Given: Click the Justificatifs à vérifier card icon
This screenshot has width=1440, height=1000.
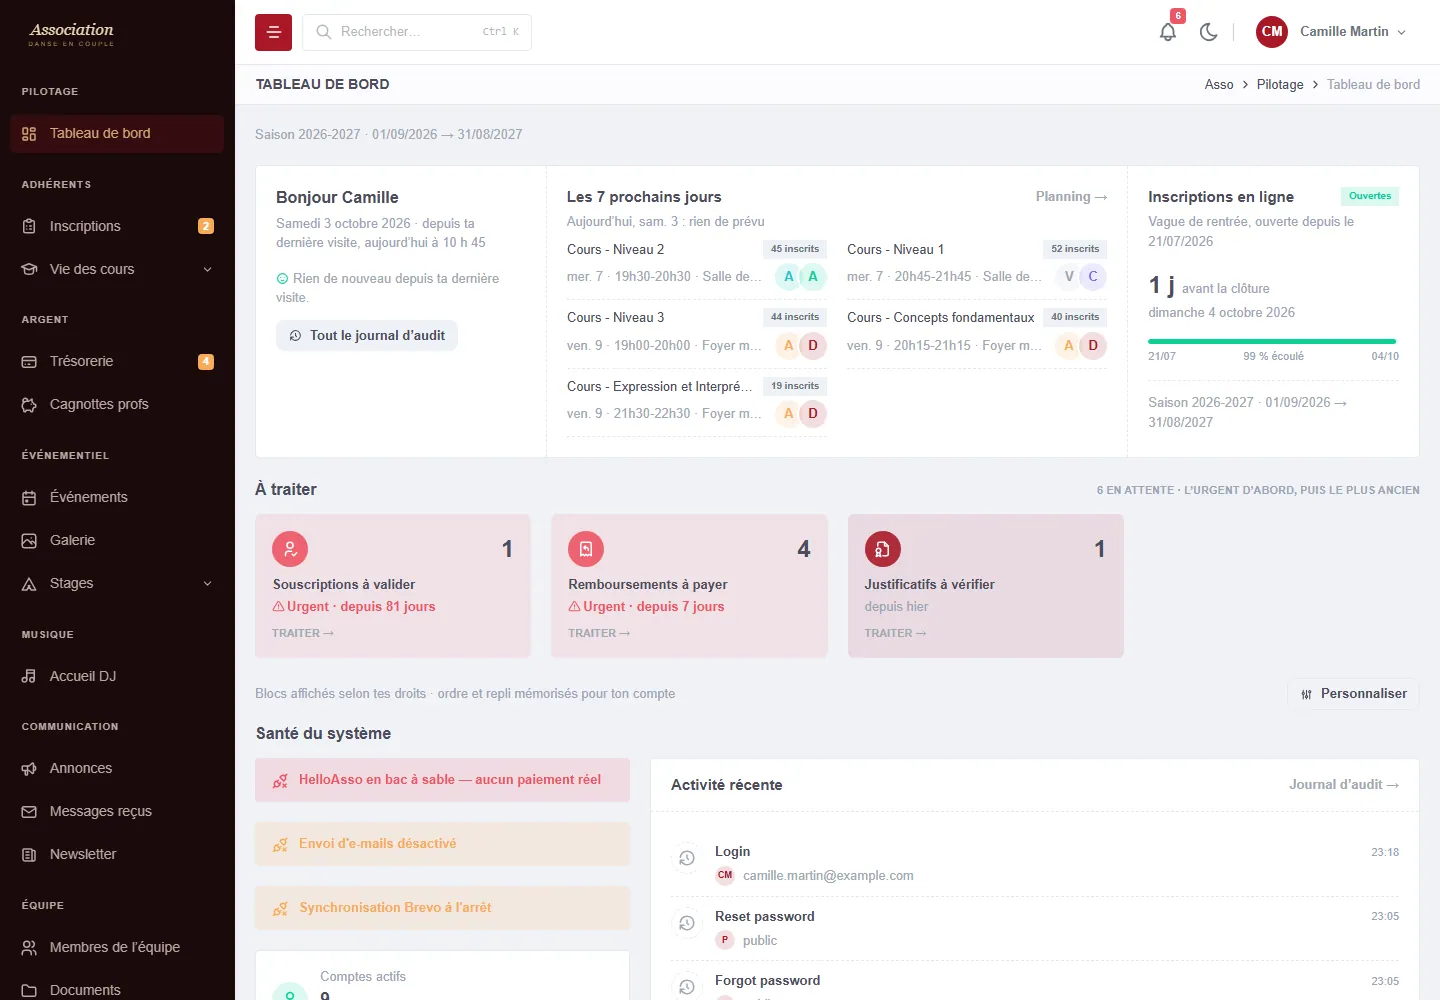Looking at the screenshot, I should (883, 549).
